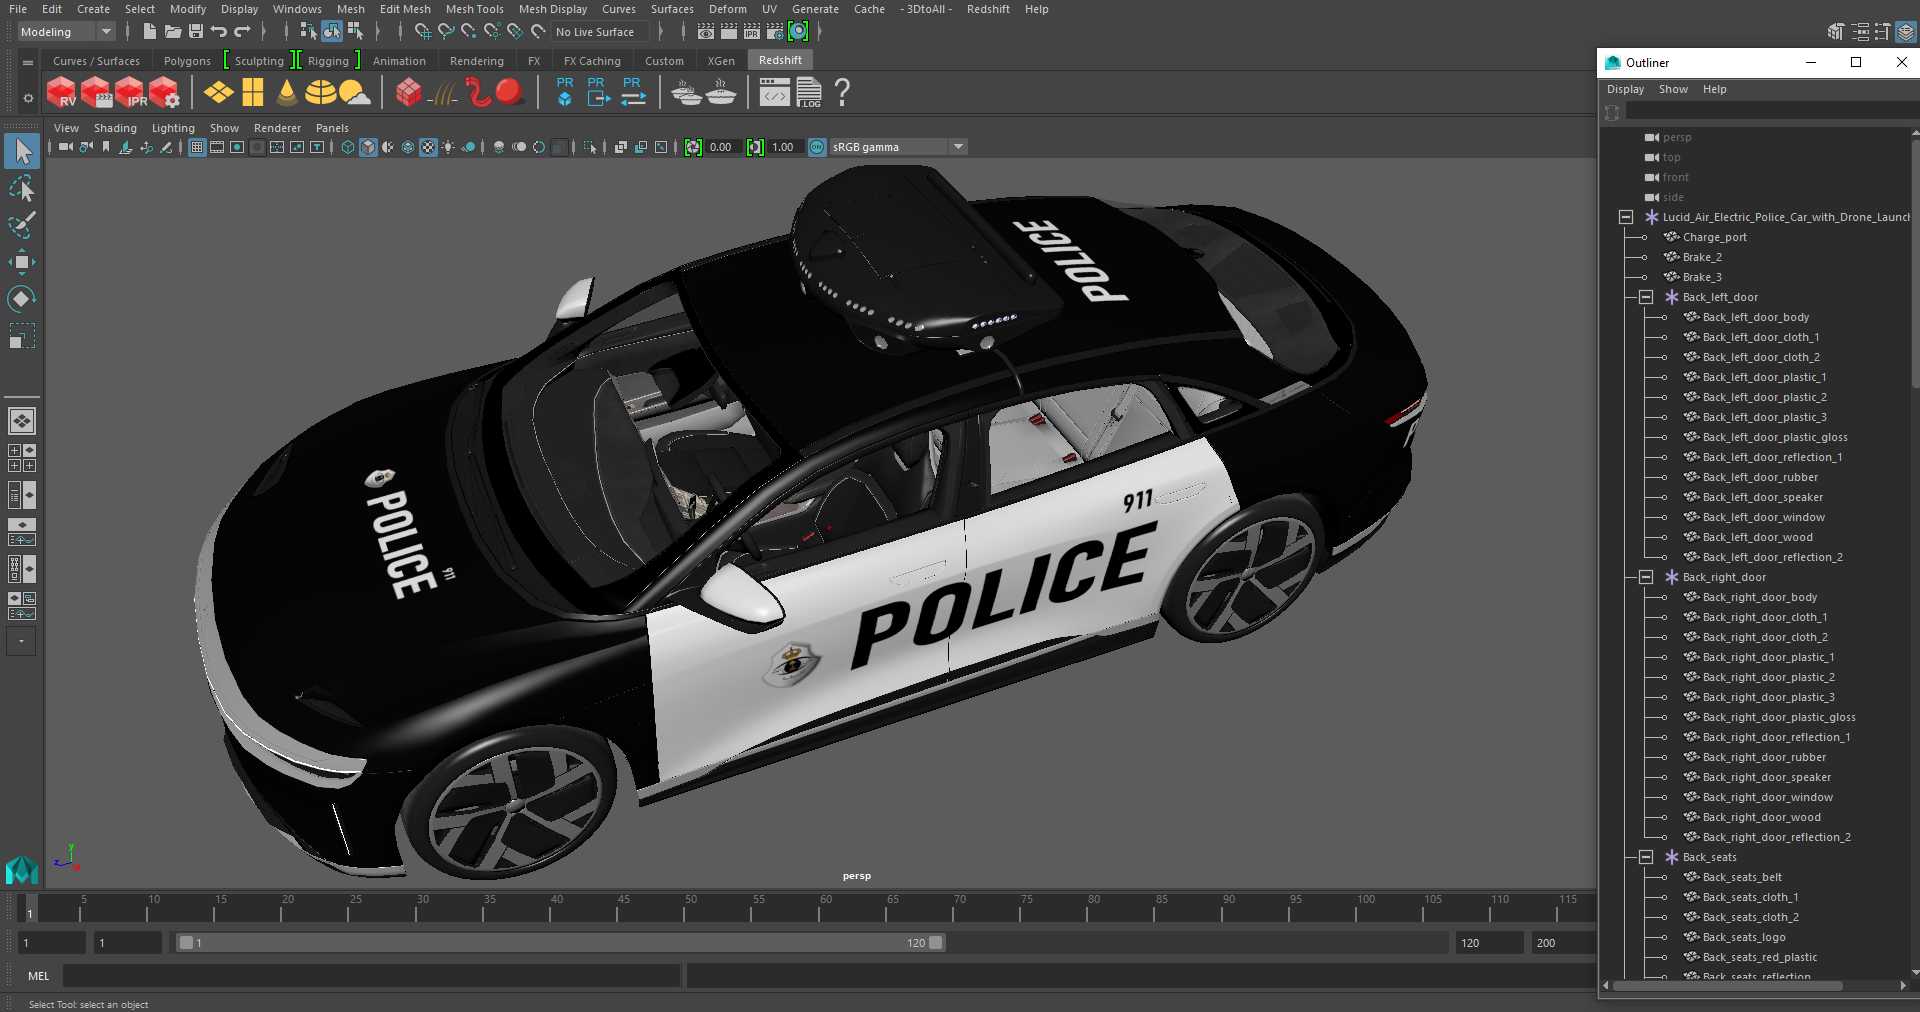Open the Modeling menu set dropdown
The width and height of the screenshot is (1920, 1012).
(x=66, y=32)
